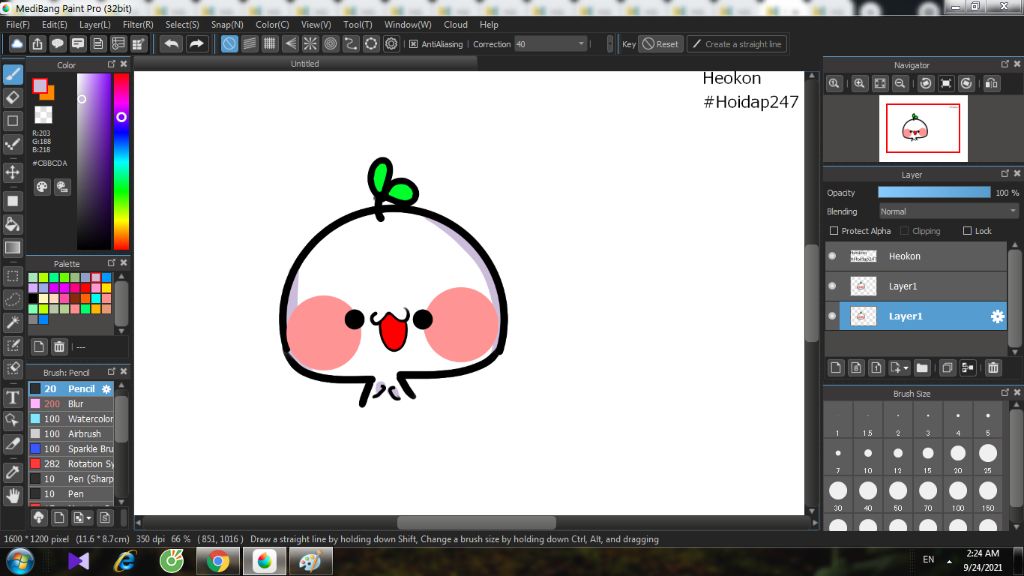Open Internet Explorer from the taskbar
This screenshot has width=1024, height=576.
[125, 561]
